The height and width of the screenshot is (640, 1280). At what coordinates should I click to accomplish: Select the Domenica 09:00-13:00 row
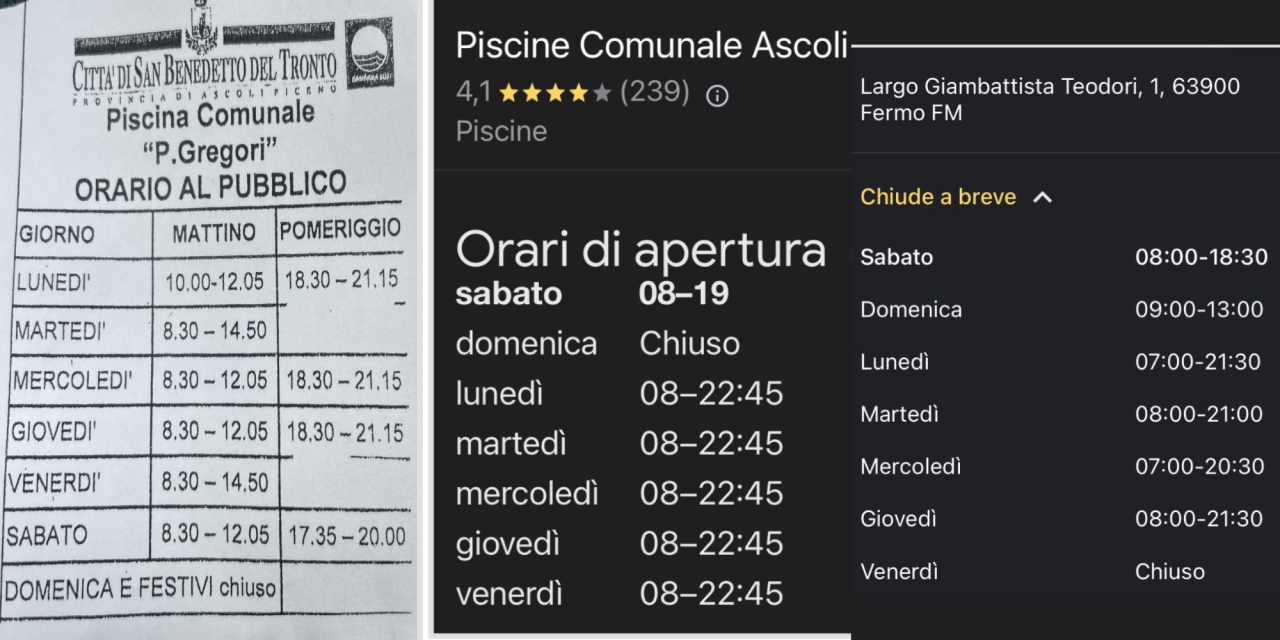tap(1064, 310)
